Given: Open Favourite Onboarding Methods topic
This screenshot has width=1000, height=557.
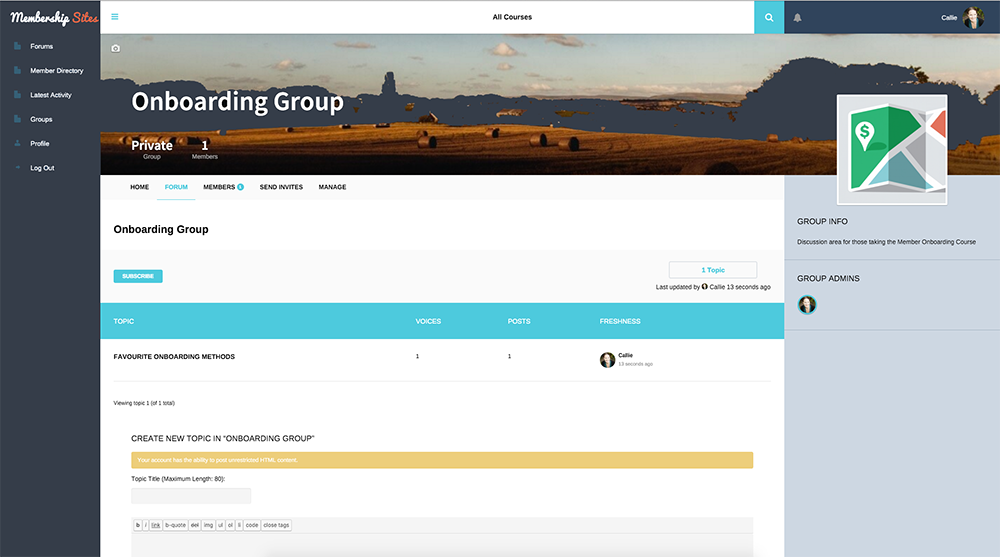Looking at the screenshot, I should click(174, 357).
